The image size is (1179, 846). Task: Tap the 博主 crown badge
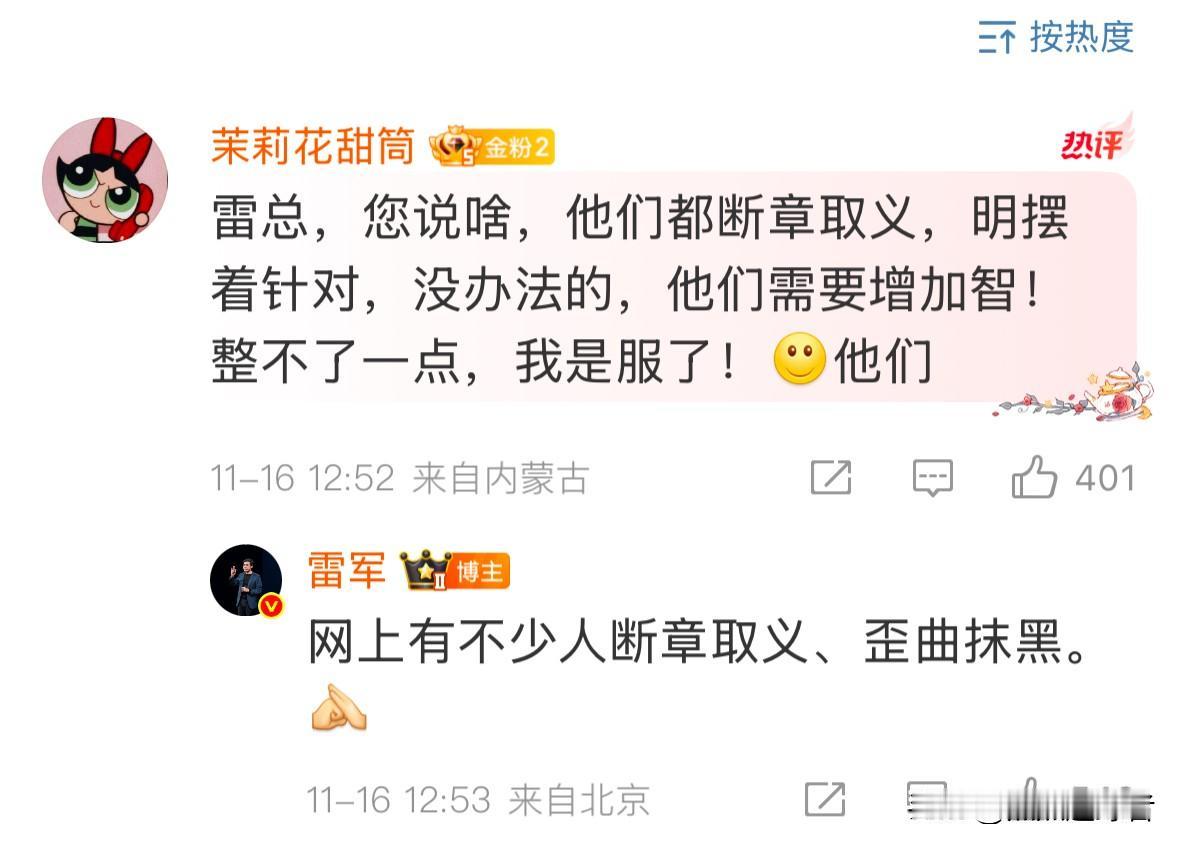tap(456, 571)
